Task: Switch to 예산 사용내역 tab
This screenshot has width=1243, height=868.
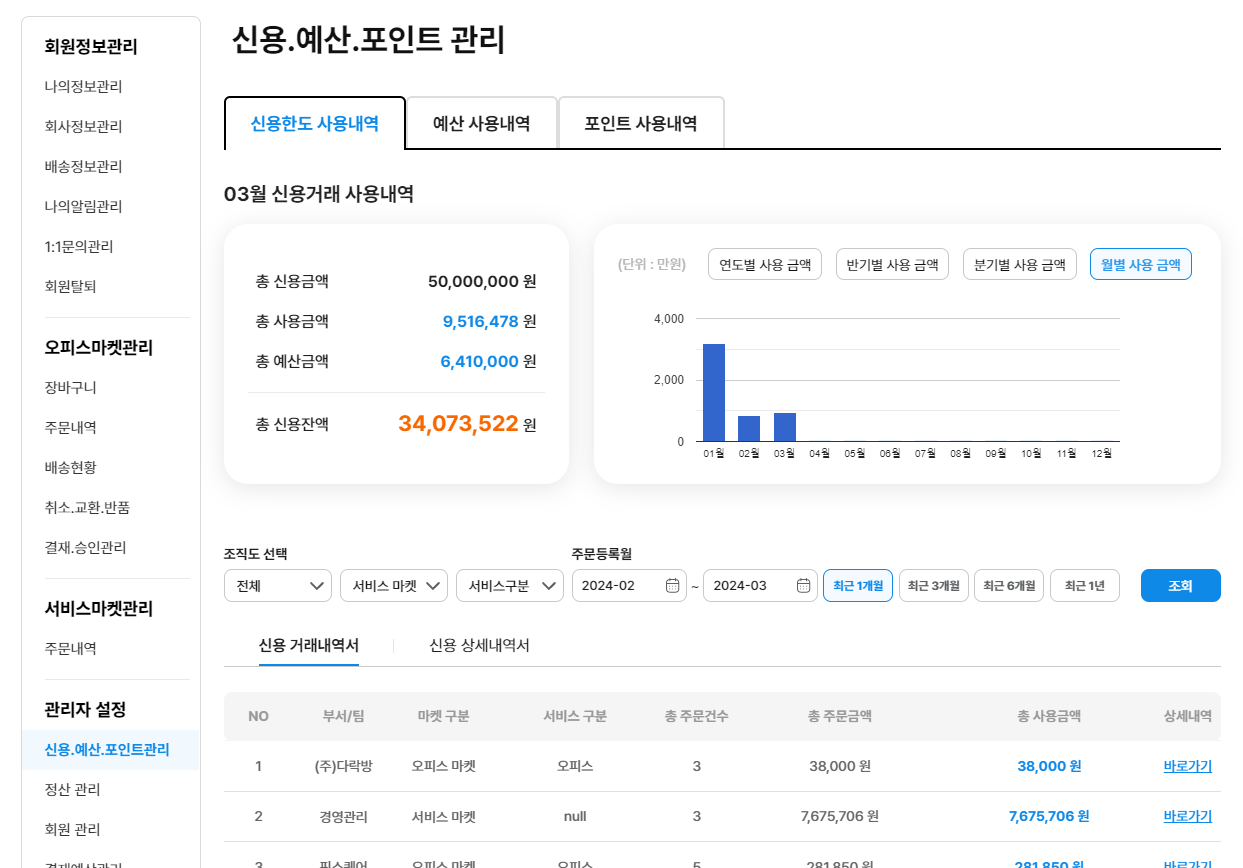Action: tap(481, 124)
